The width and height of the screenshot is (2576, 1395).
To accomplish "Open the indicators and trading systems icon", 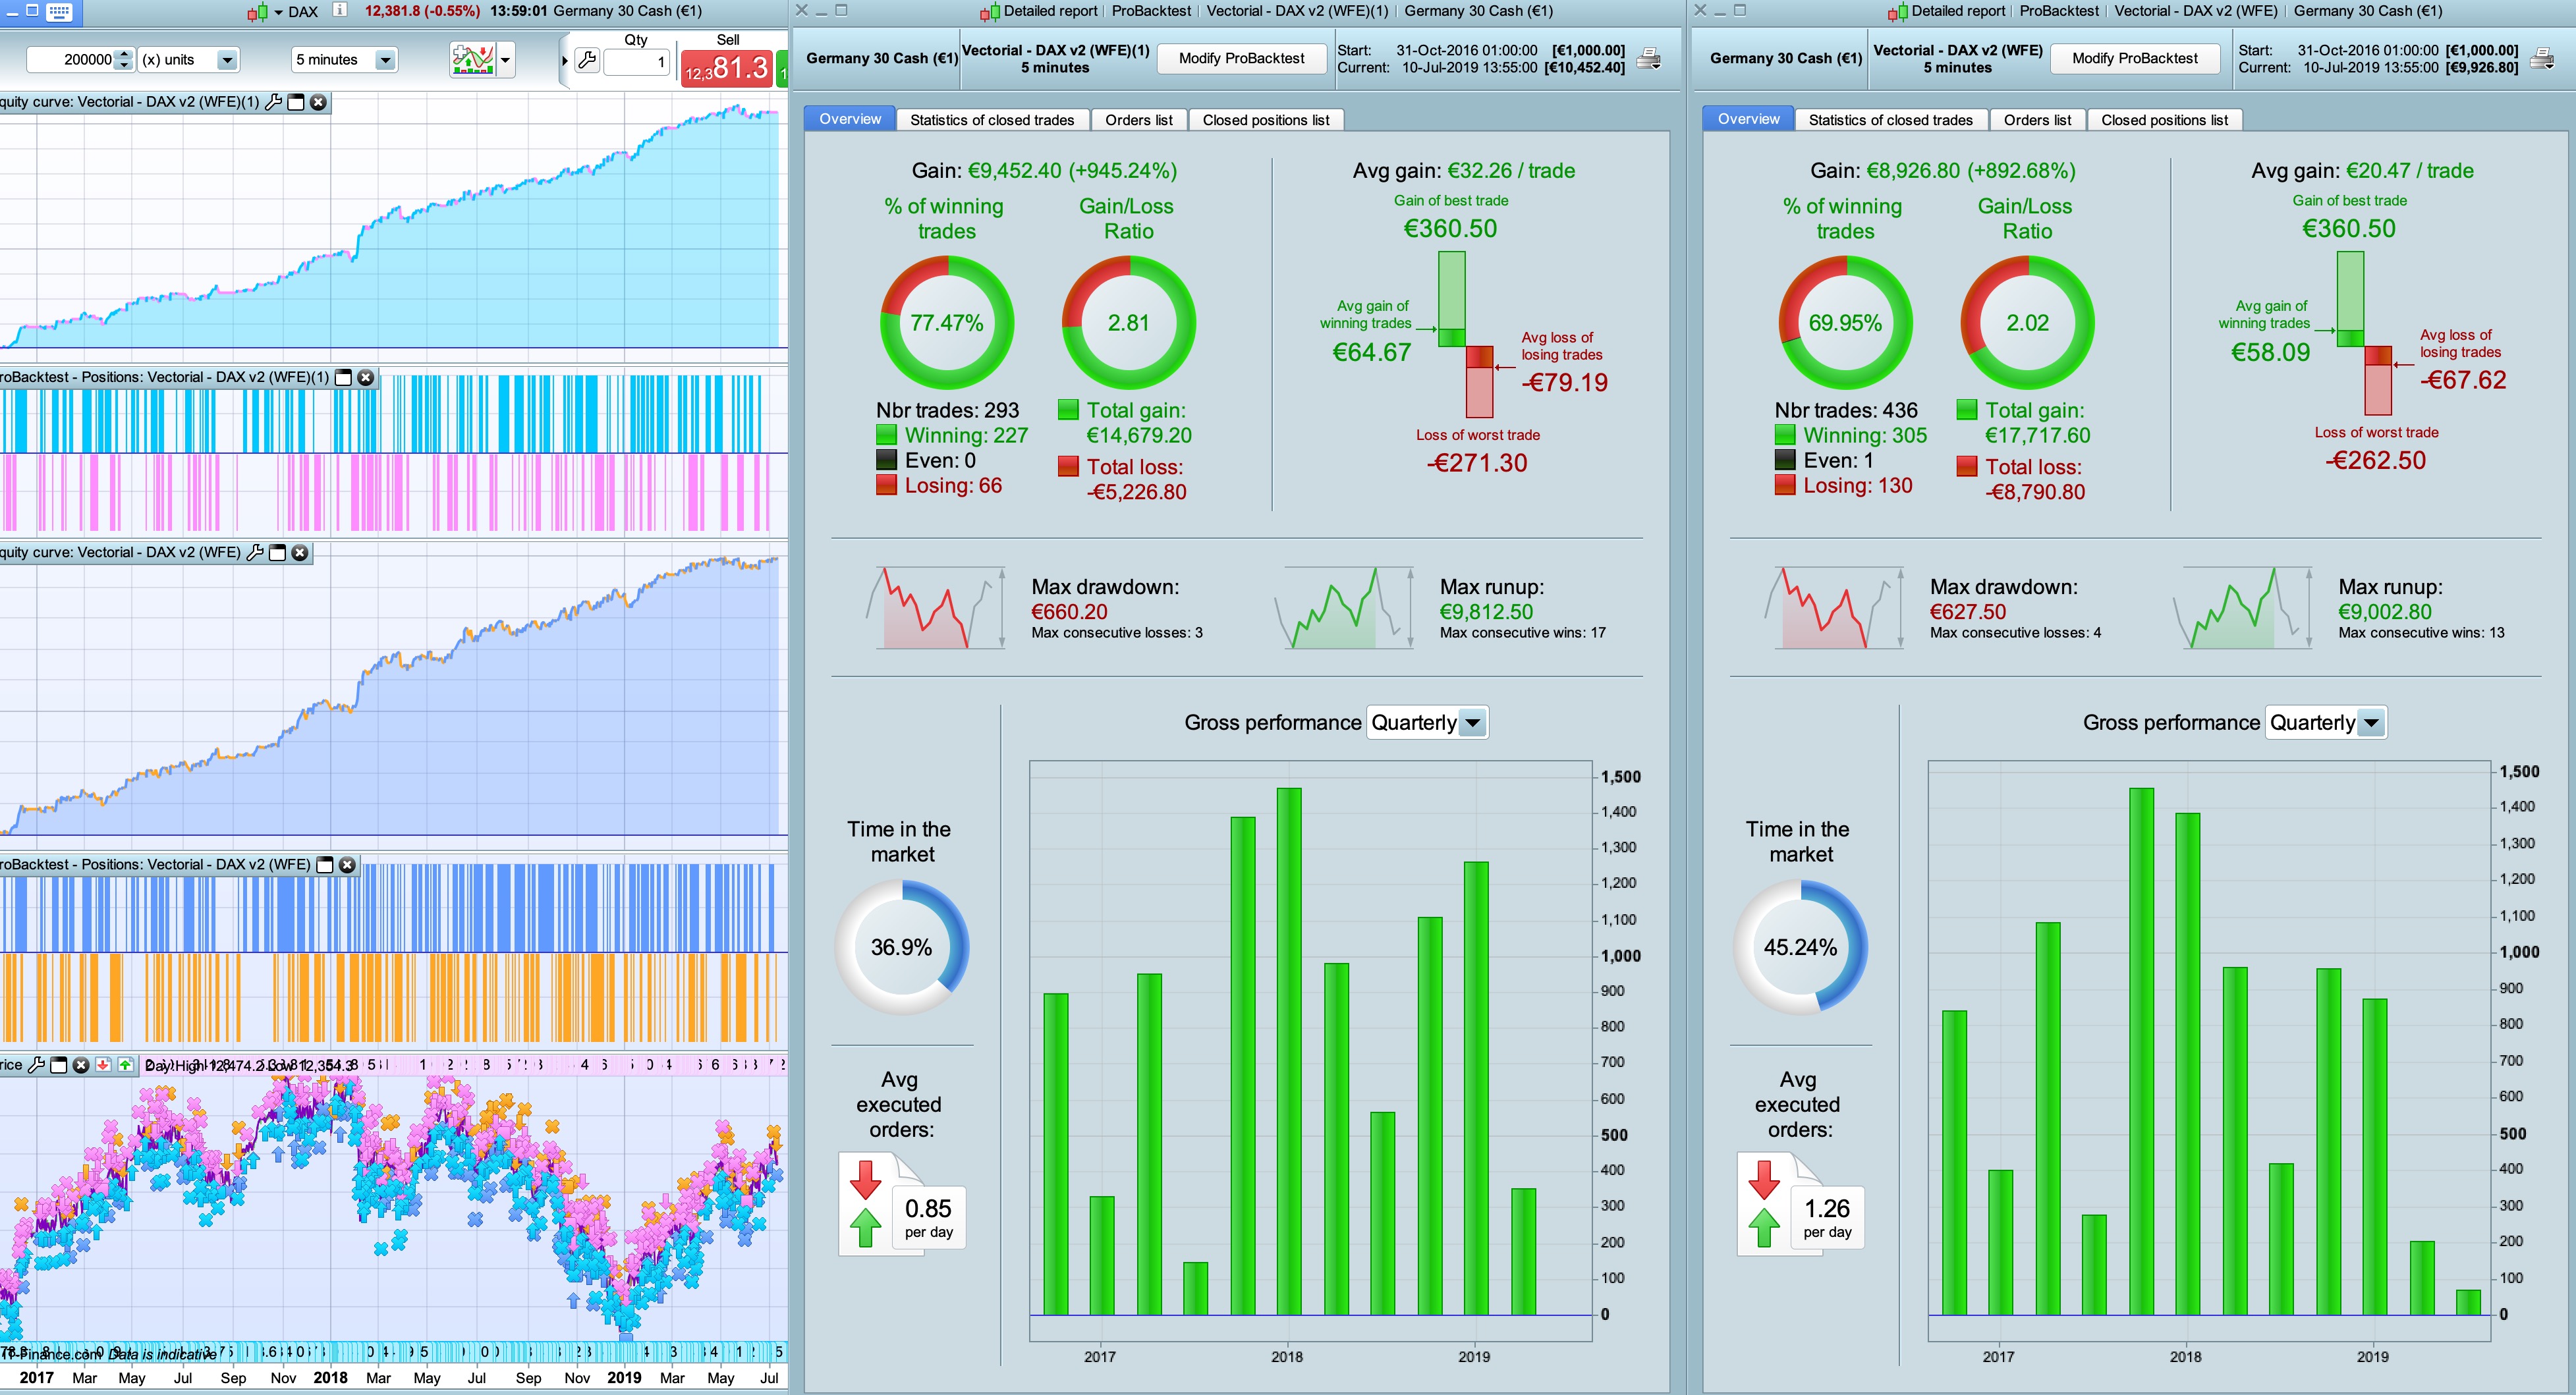I will [472, 59].
